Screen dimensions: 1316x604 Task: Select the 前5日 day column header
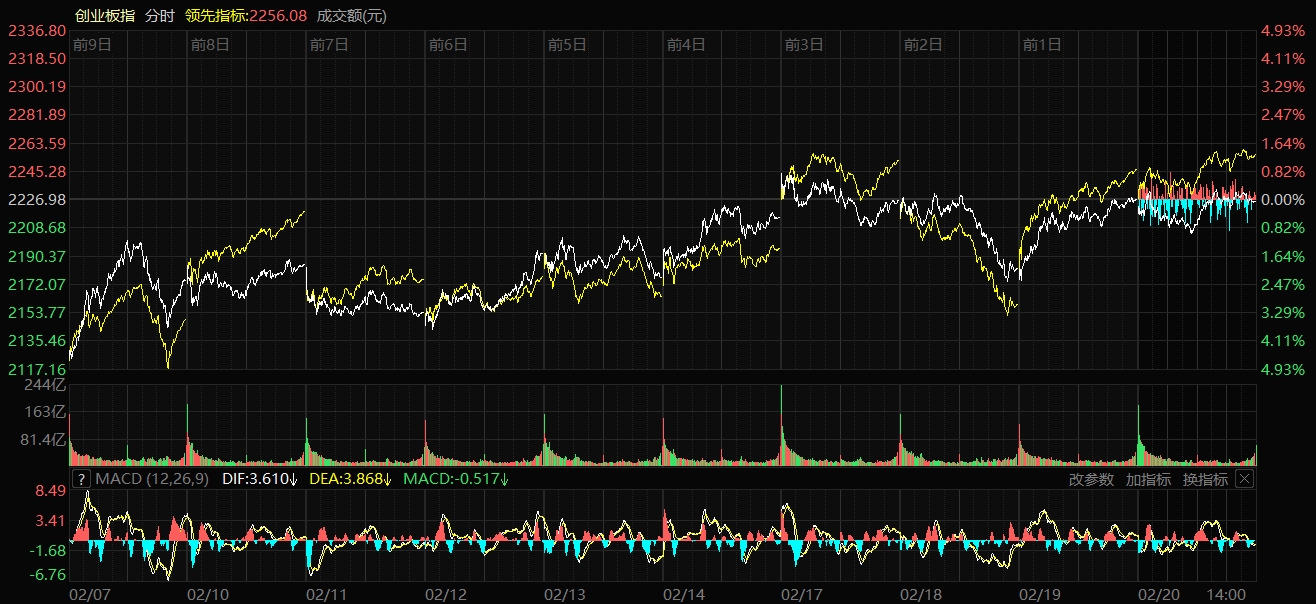(566, 44)
